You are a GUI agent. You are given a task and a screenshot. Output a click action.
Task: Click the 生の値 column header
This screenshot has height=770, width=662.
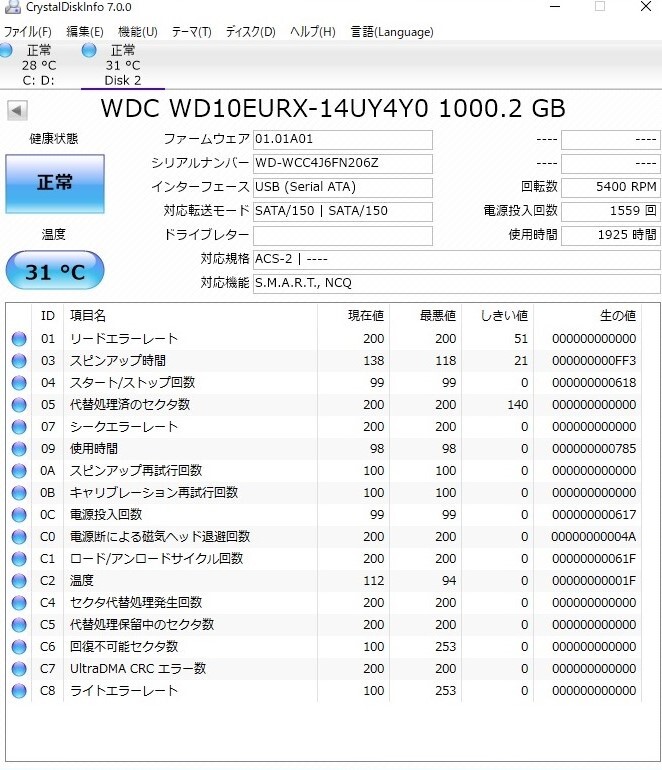click(x=587, y=316)
